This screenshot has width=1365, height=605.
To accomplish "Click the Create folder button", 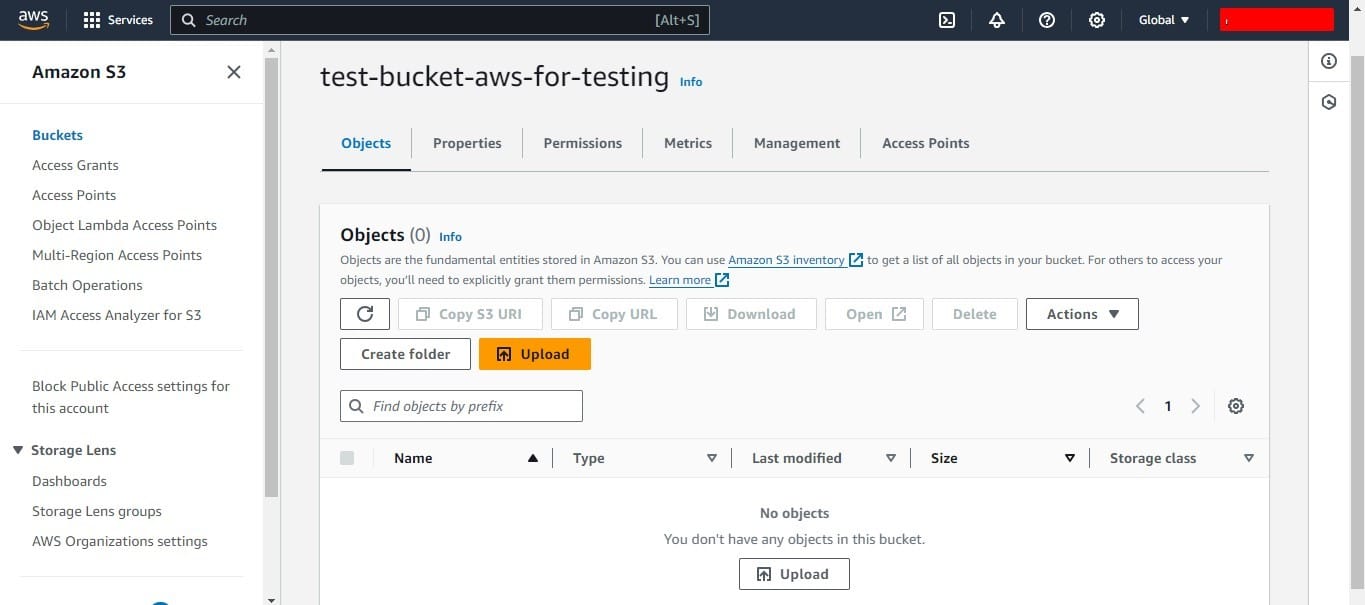I will point(406,354).
